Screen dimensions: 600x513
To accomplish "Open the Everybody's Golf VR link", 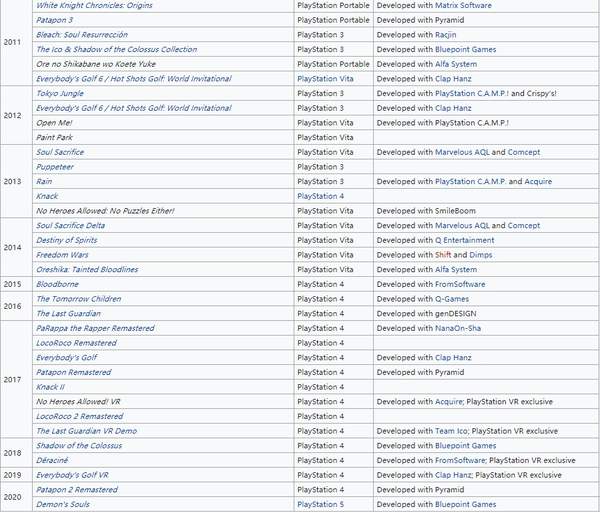I will click(72, 475).
